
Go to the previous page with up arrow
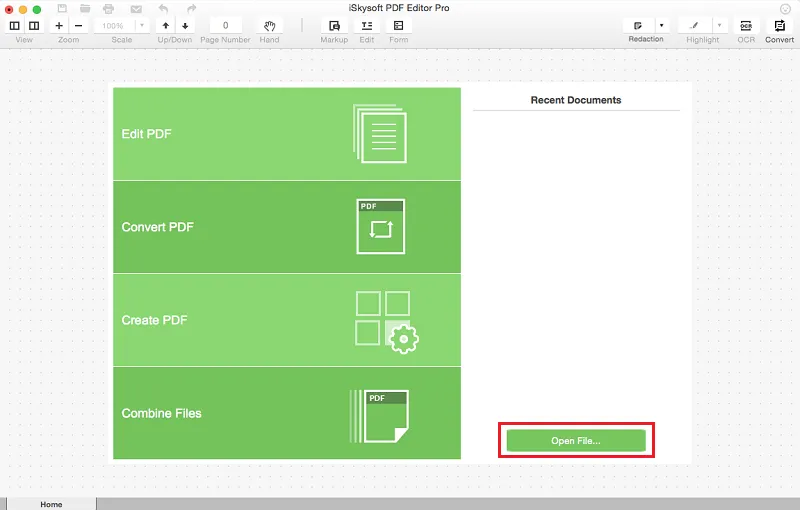166,26
